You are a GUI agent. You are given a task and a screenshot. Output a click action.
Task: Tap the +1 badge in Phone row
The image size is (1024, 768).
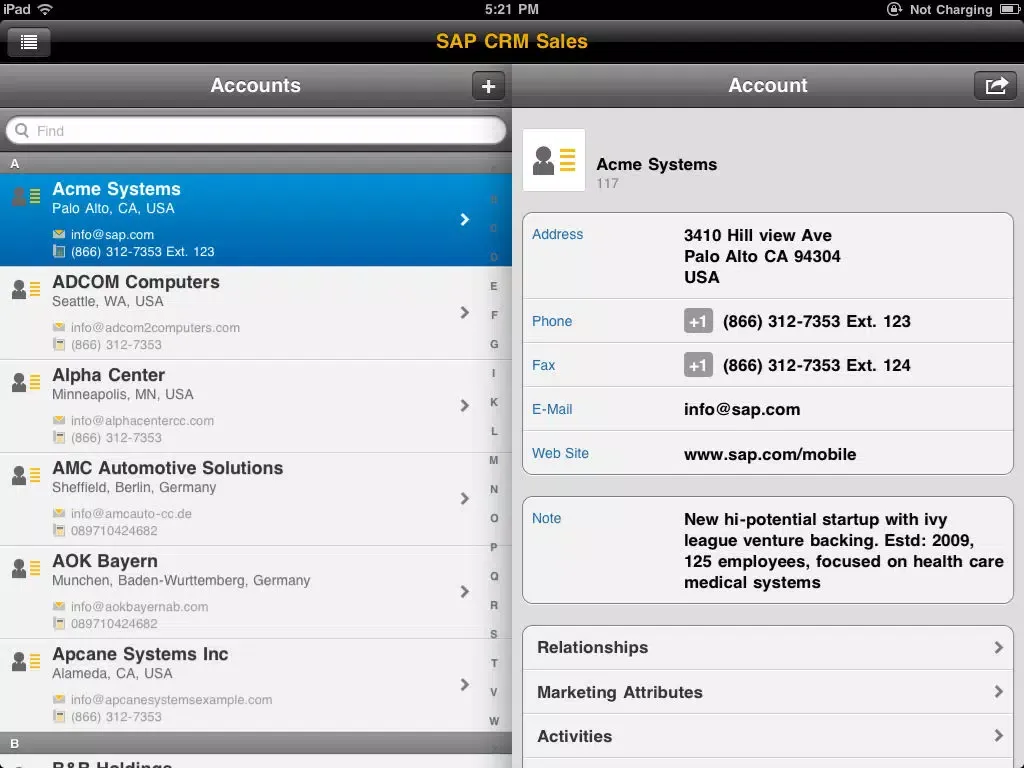pyautogui.click(x=698, y=321)
